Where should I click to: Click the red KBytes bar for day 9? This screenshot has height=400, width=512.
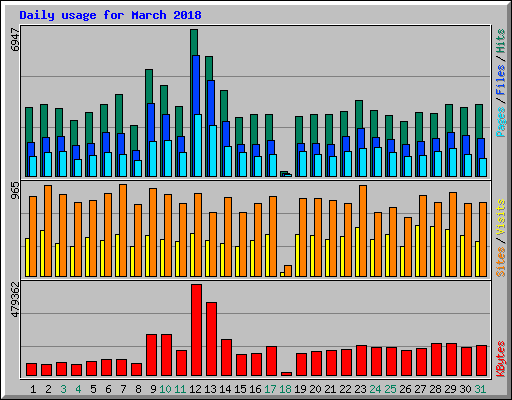(x=151, y=355)
